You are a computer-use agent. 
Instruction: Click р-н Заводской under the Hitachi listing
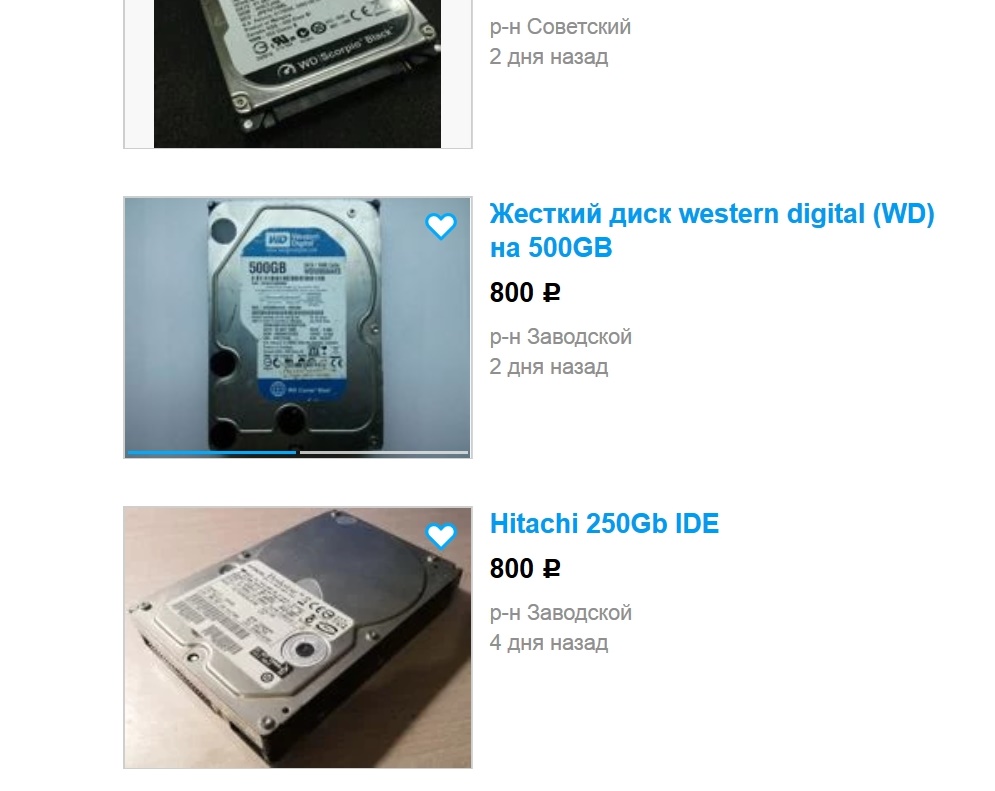(x=560, y=613)
